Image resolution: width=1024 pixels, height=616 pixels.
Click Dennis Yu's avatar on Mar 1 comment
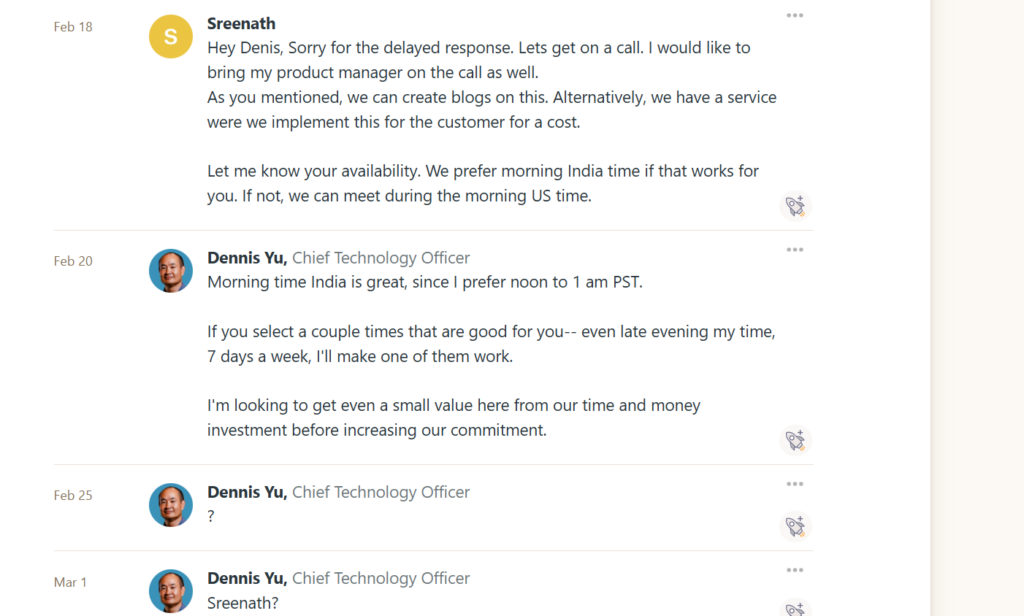pos(170,591)
